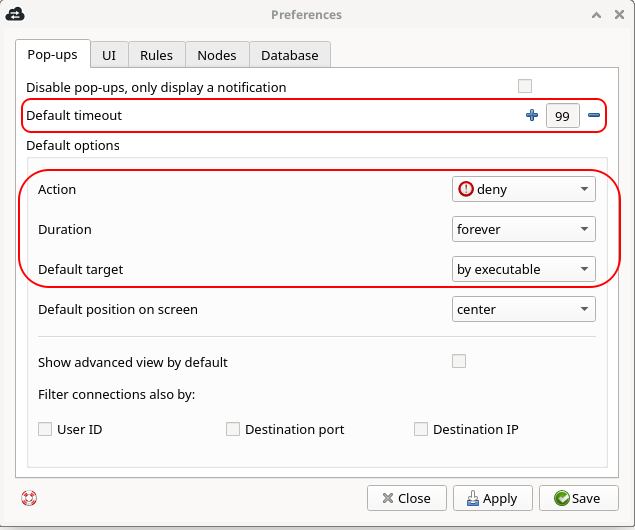Click the OpenSnitch cloud icon in title bar

(x=15, y=15)
